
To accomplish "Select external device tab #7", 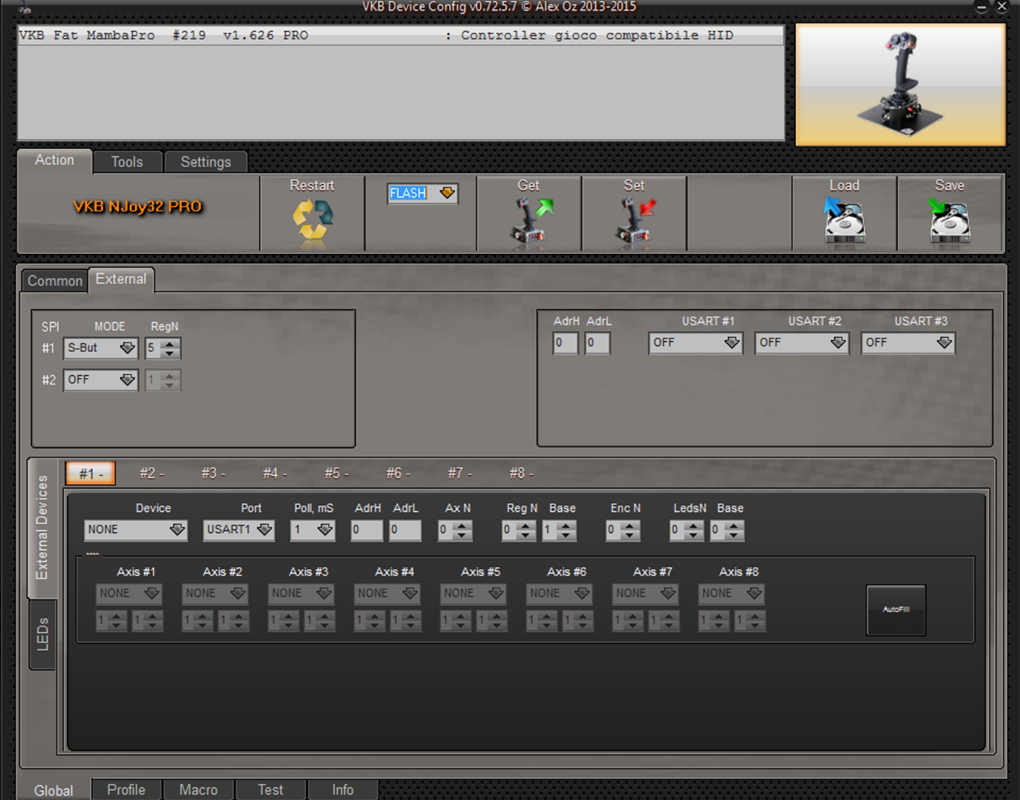I will pos(460,473).
